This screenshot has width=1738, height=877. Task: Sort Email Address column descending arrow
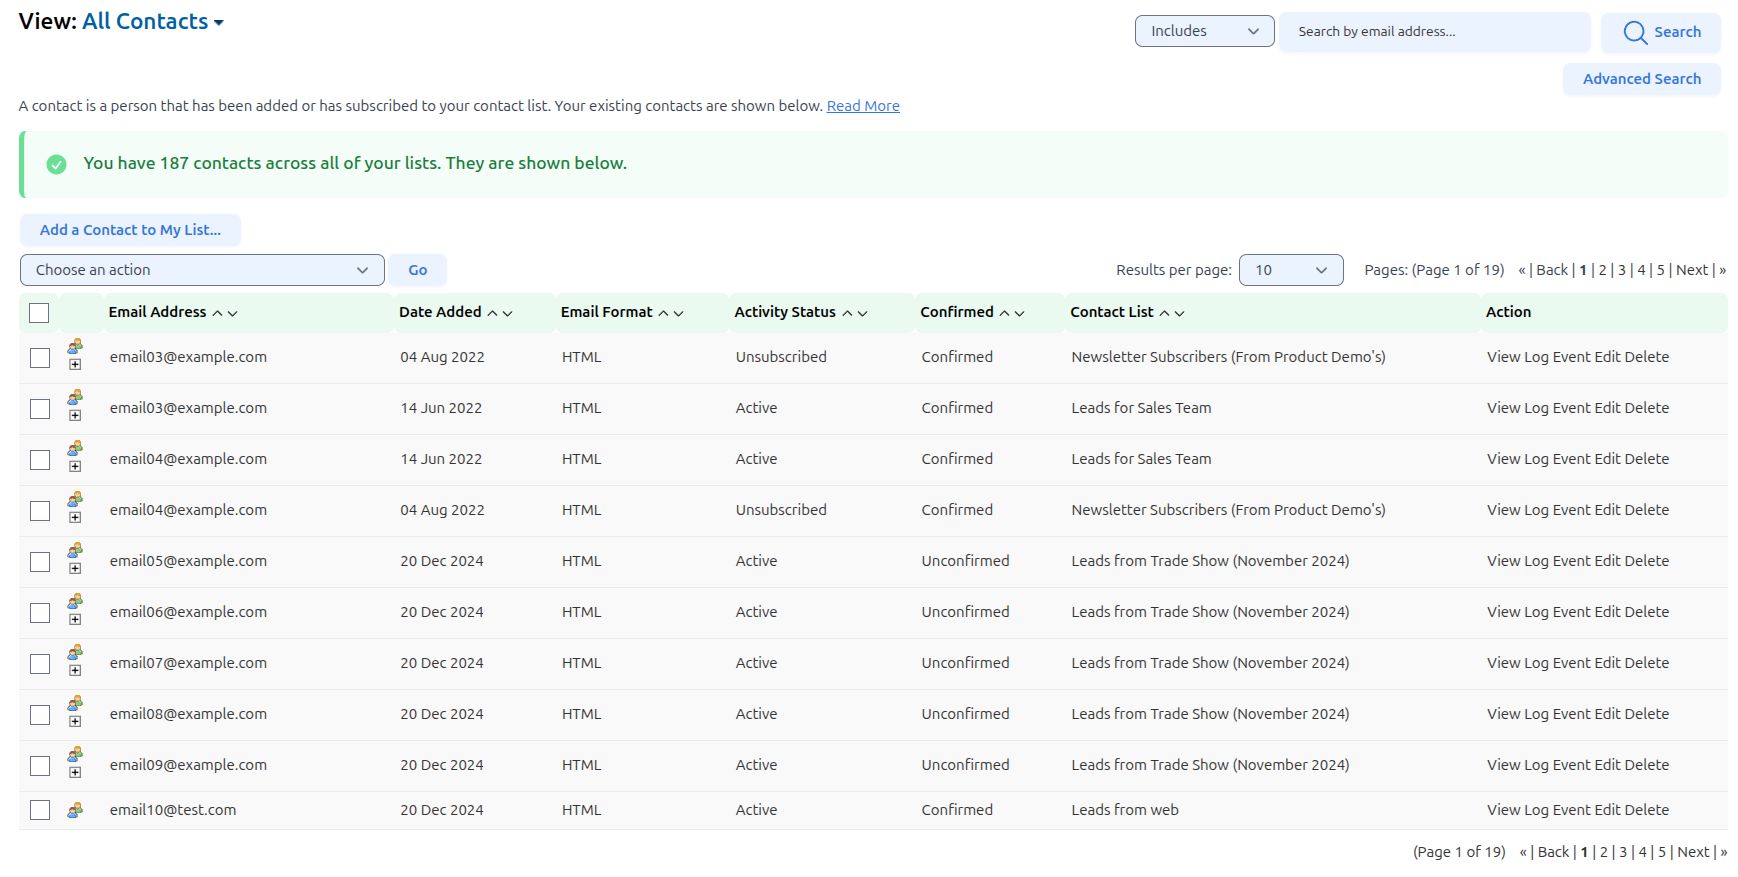[233, 313]
